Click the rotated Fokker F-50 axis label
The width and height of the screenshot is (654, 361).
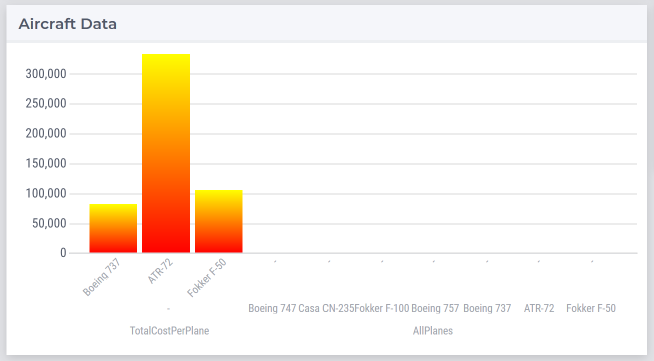tap(206, 278)
